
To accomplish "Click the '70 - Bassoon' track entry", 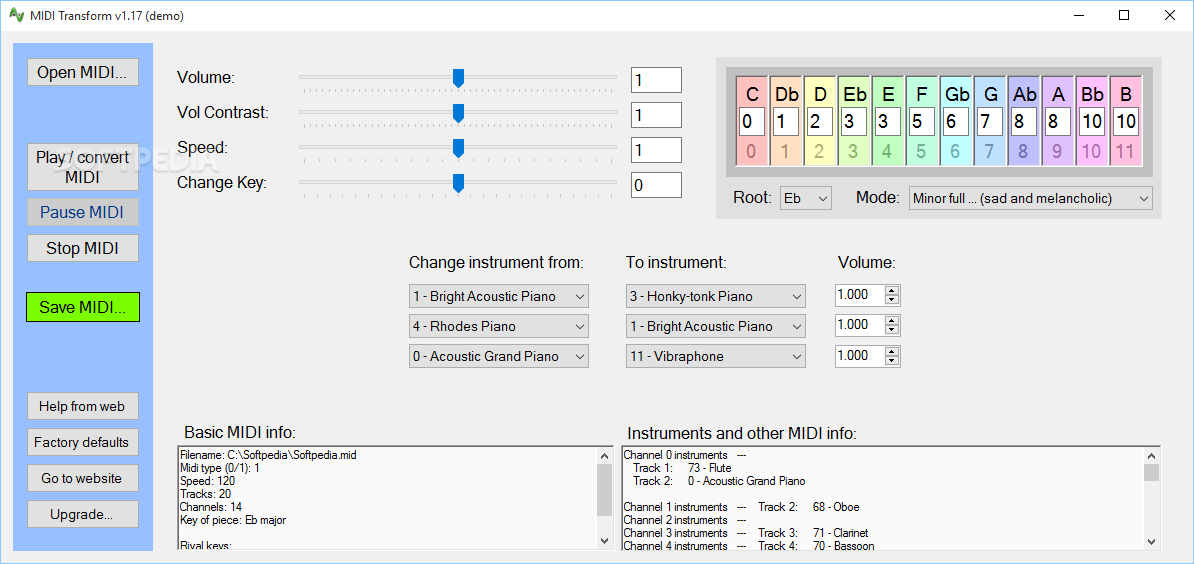I will (843, 546).
